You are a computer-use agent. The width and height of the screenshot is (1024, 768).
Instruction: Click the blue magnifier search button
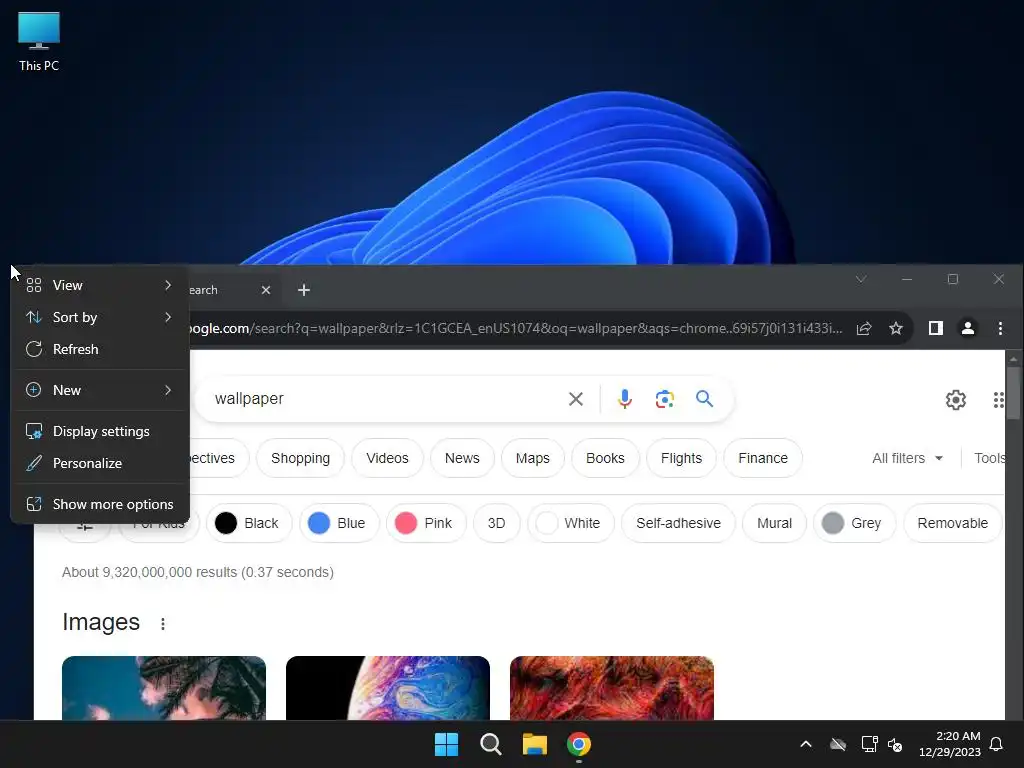click(x=704, y=398)
